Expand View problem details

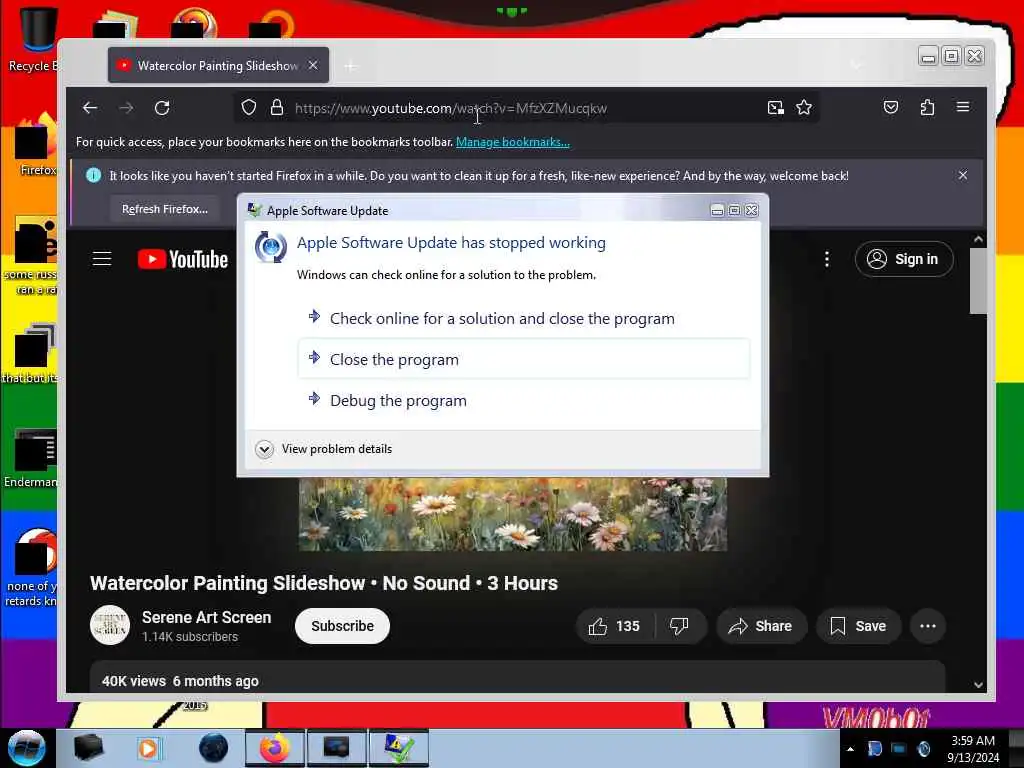pos(324,449)
